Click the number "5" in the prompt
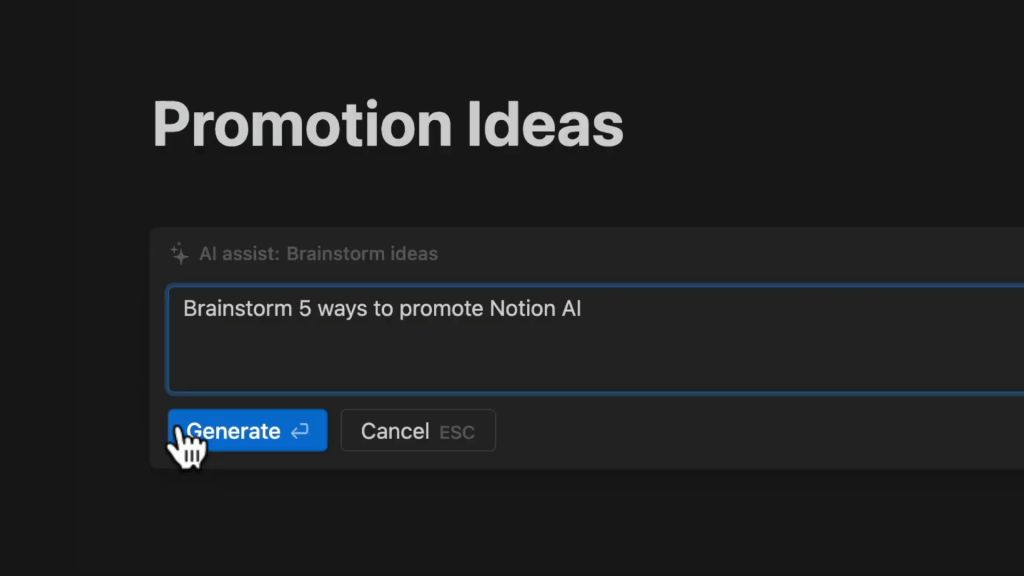Viewport: 1024px width, 576px height. coord(304,309)
